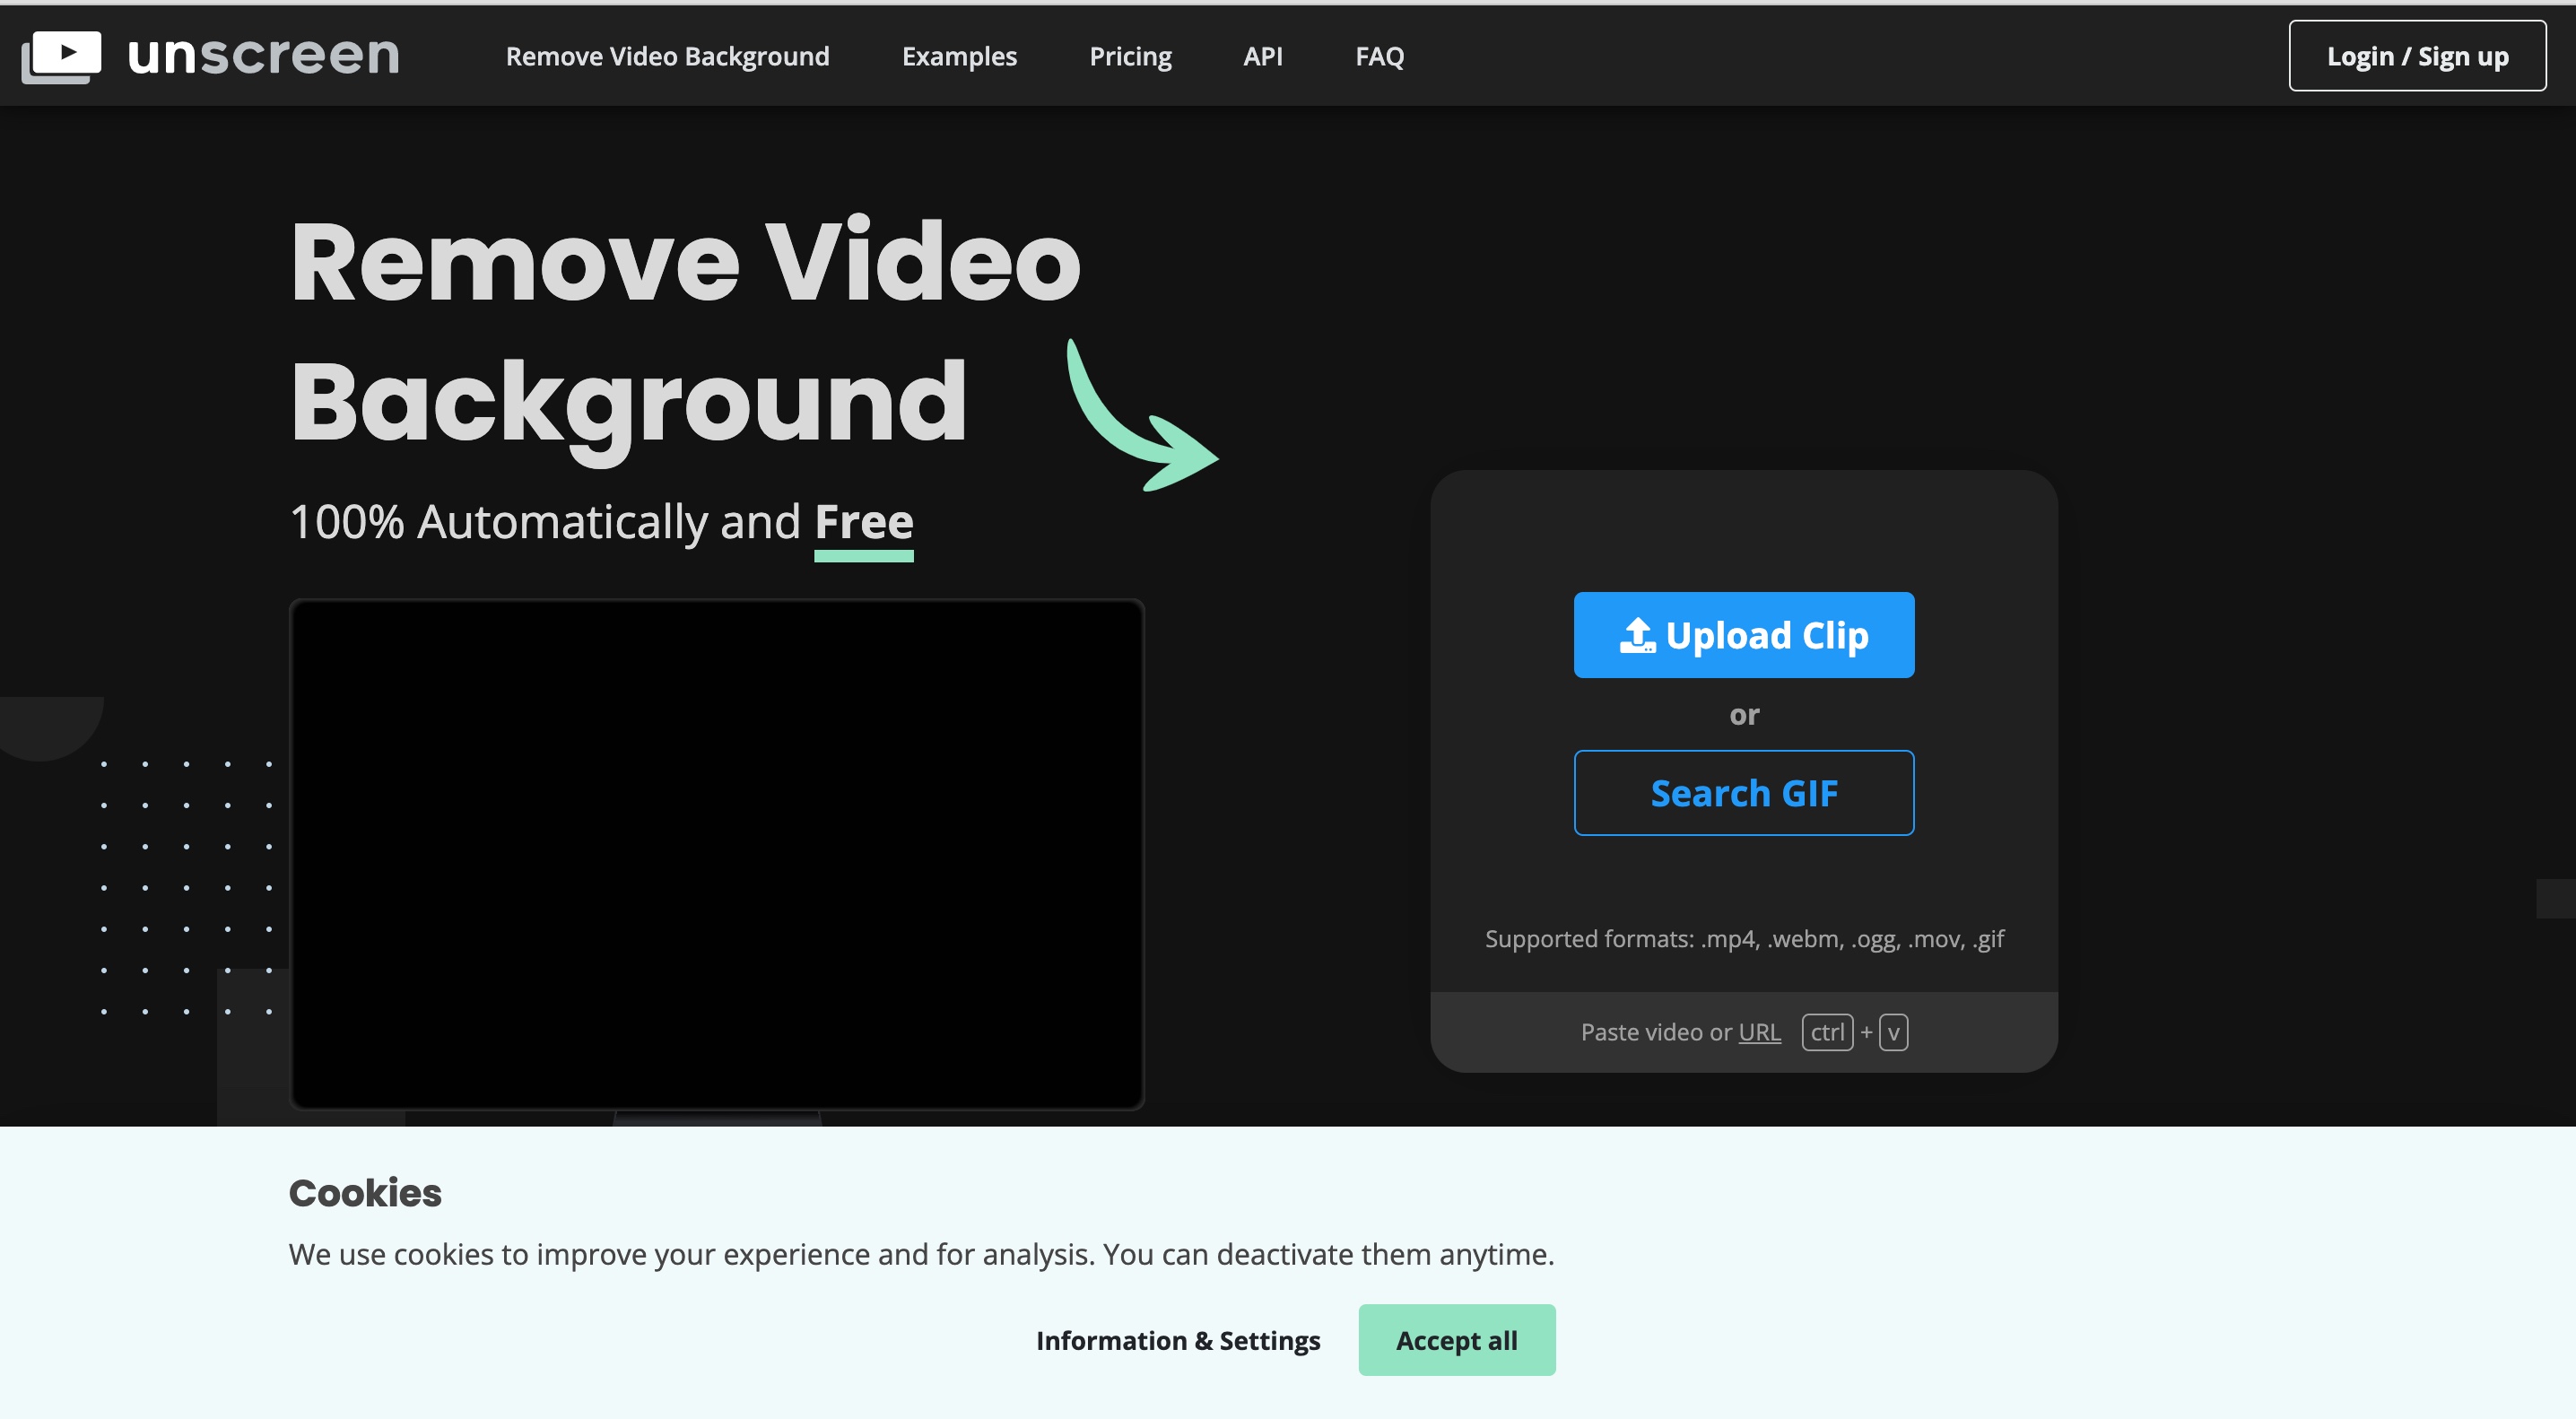This screenshot has height=1419, width=2576.
Task: Click the ctrl key hint icon
Action: tap(1826, 1032)
